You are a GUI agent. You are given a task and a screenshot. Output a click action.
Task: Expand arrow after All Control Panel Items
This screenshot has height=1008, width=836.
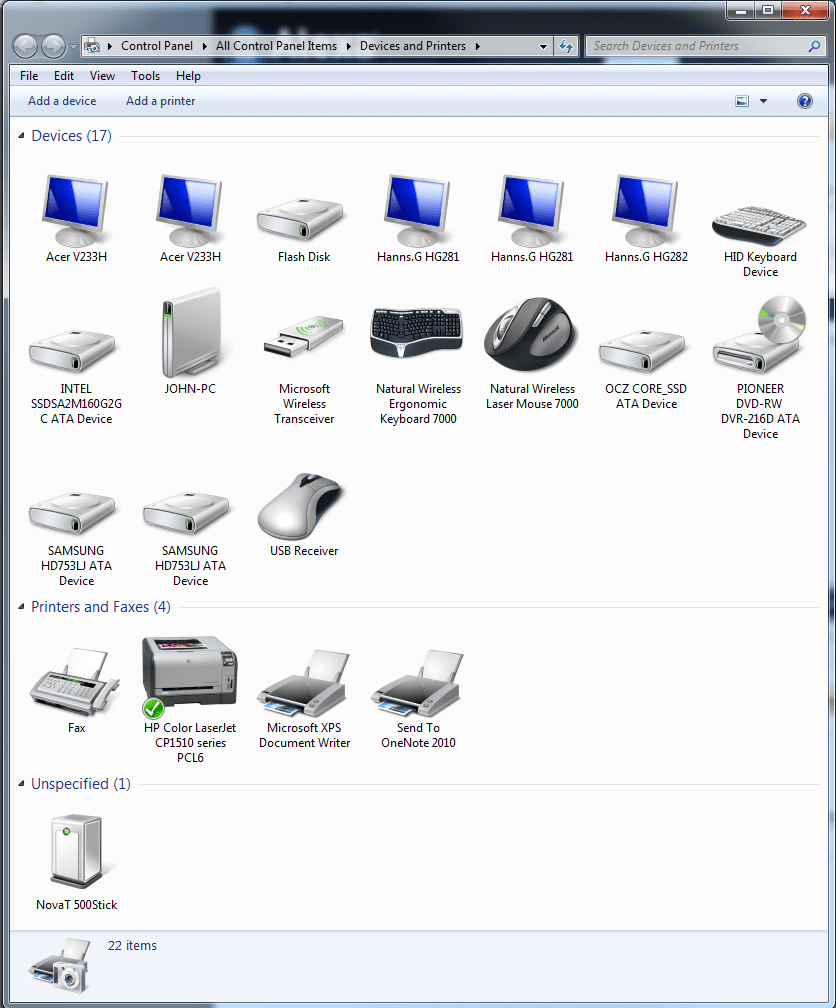(x=349, y=46)
